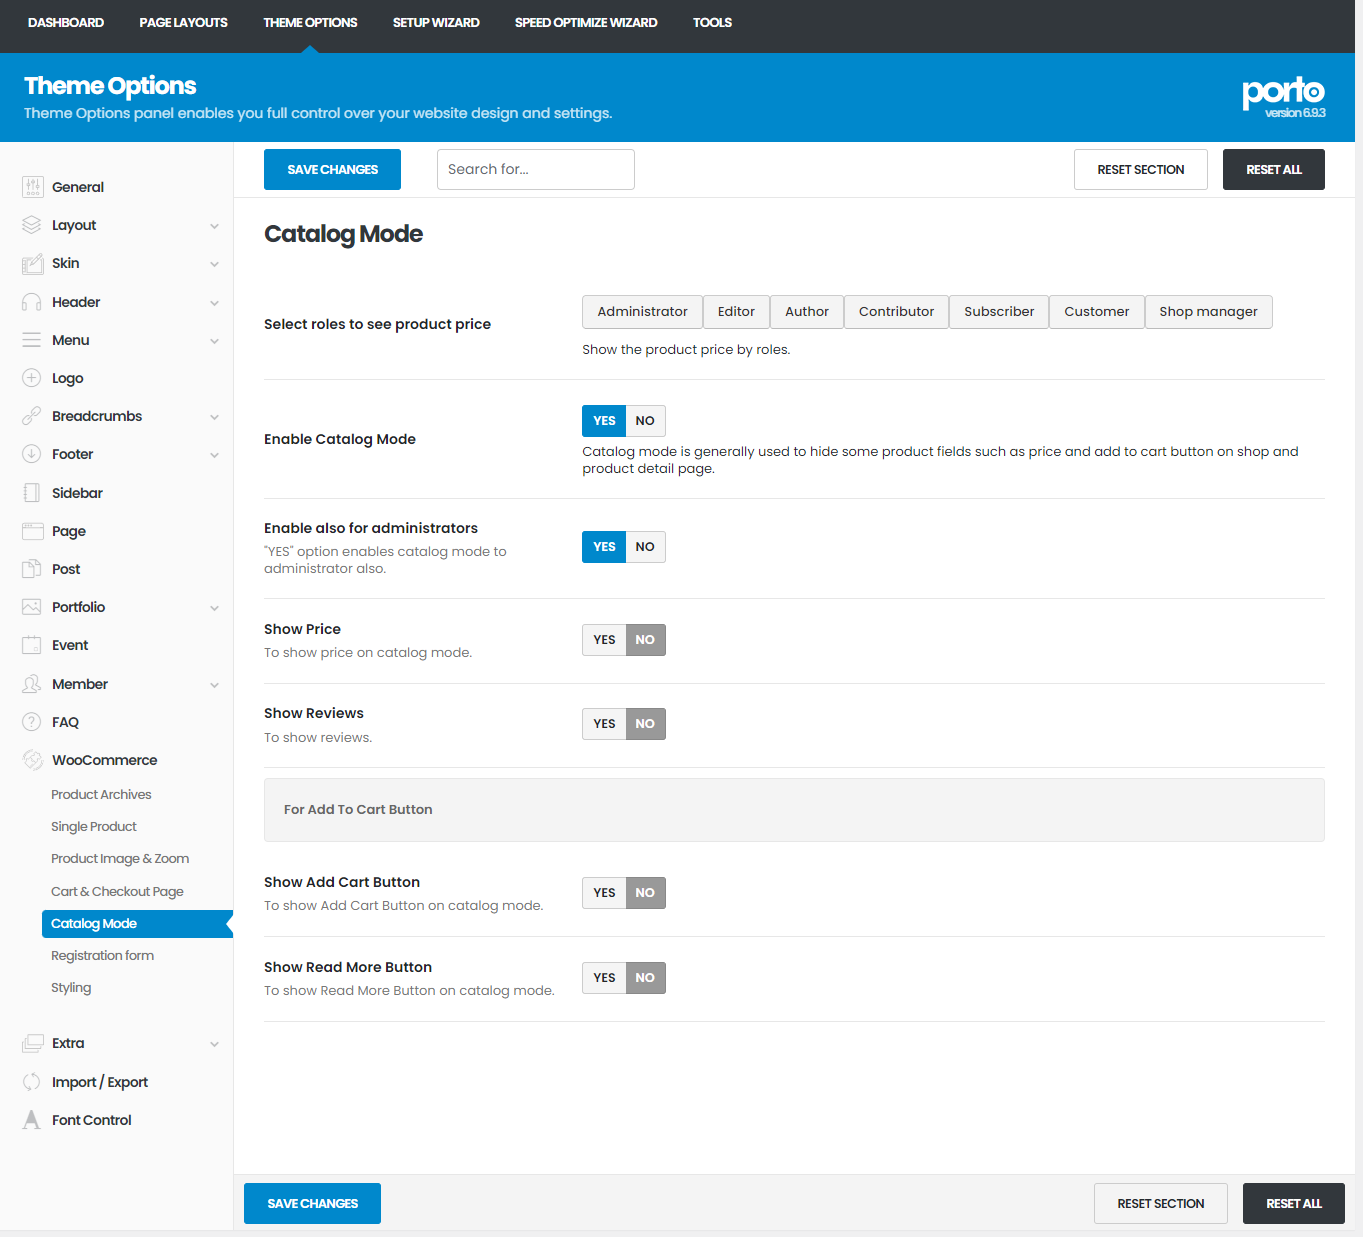Click the Post document icon

[x=32, y=569]
